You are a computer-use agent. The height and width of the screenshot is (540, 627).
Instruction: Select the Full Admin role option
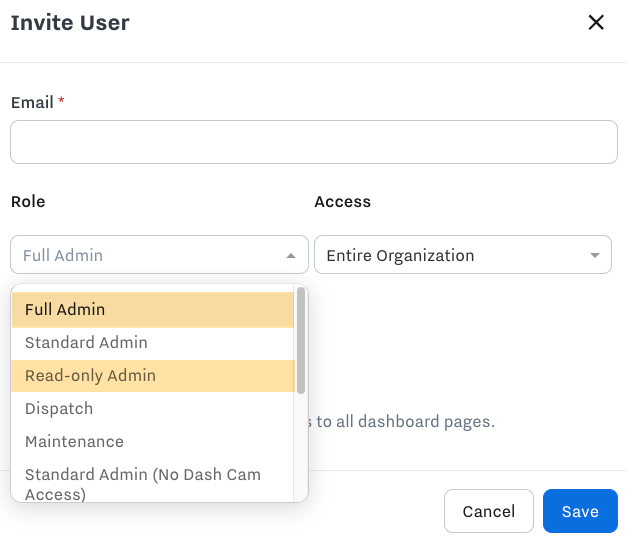click(152, 310)
